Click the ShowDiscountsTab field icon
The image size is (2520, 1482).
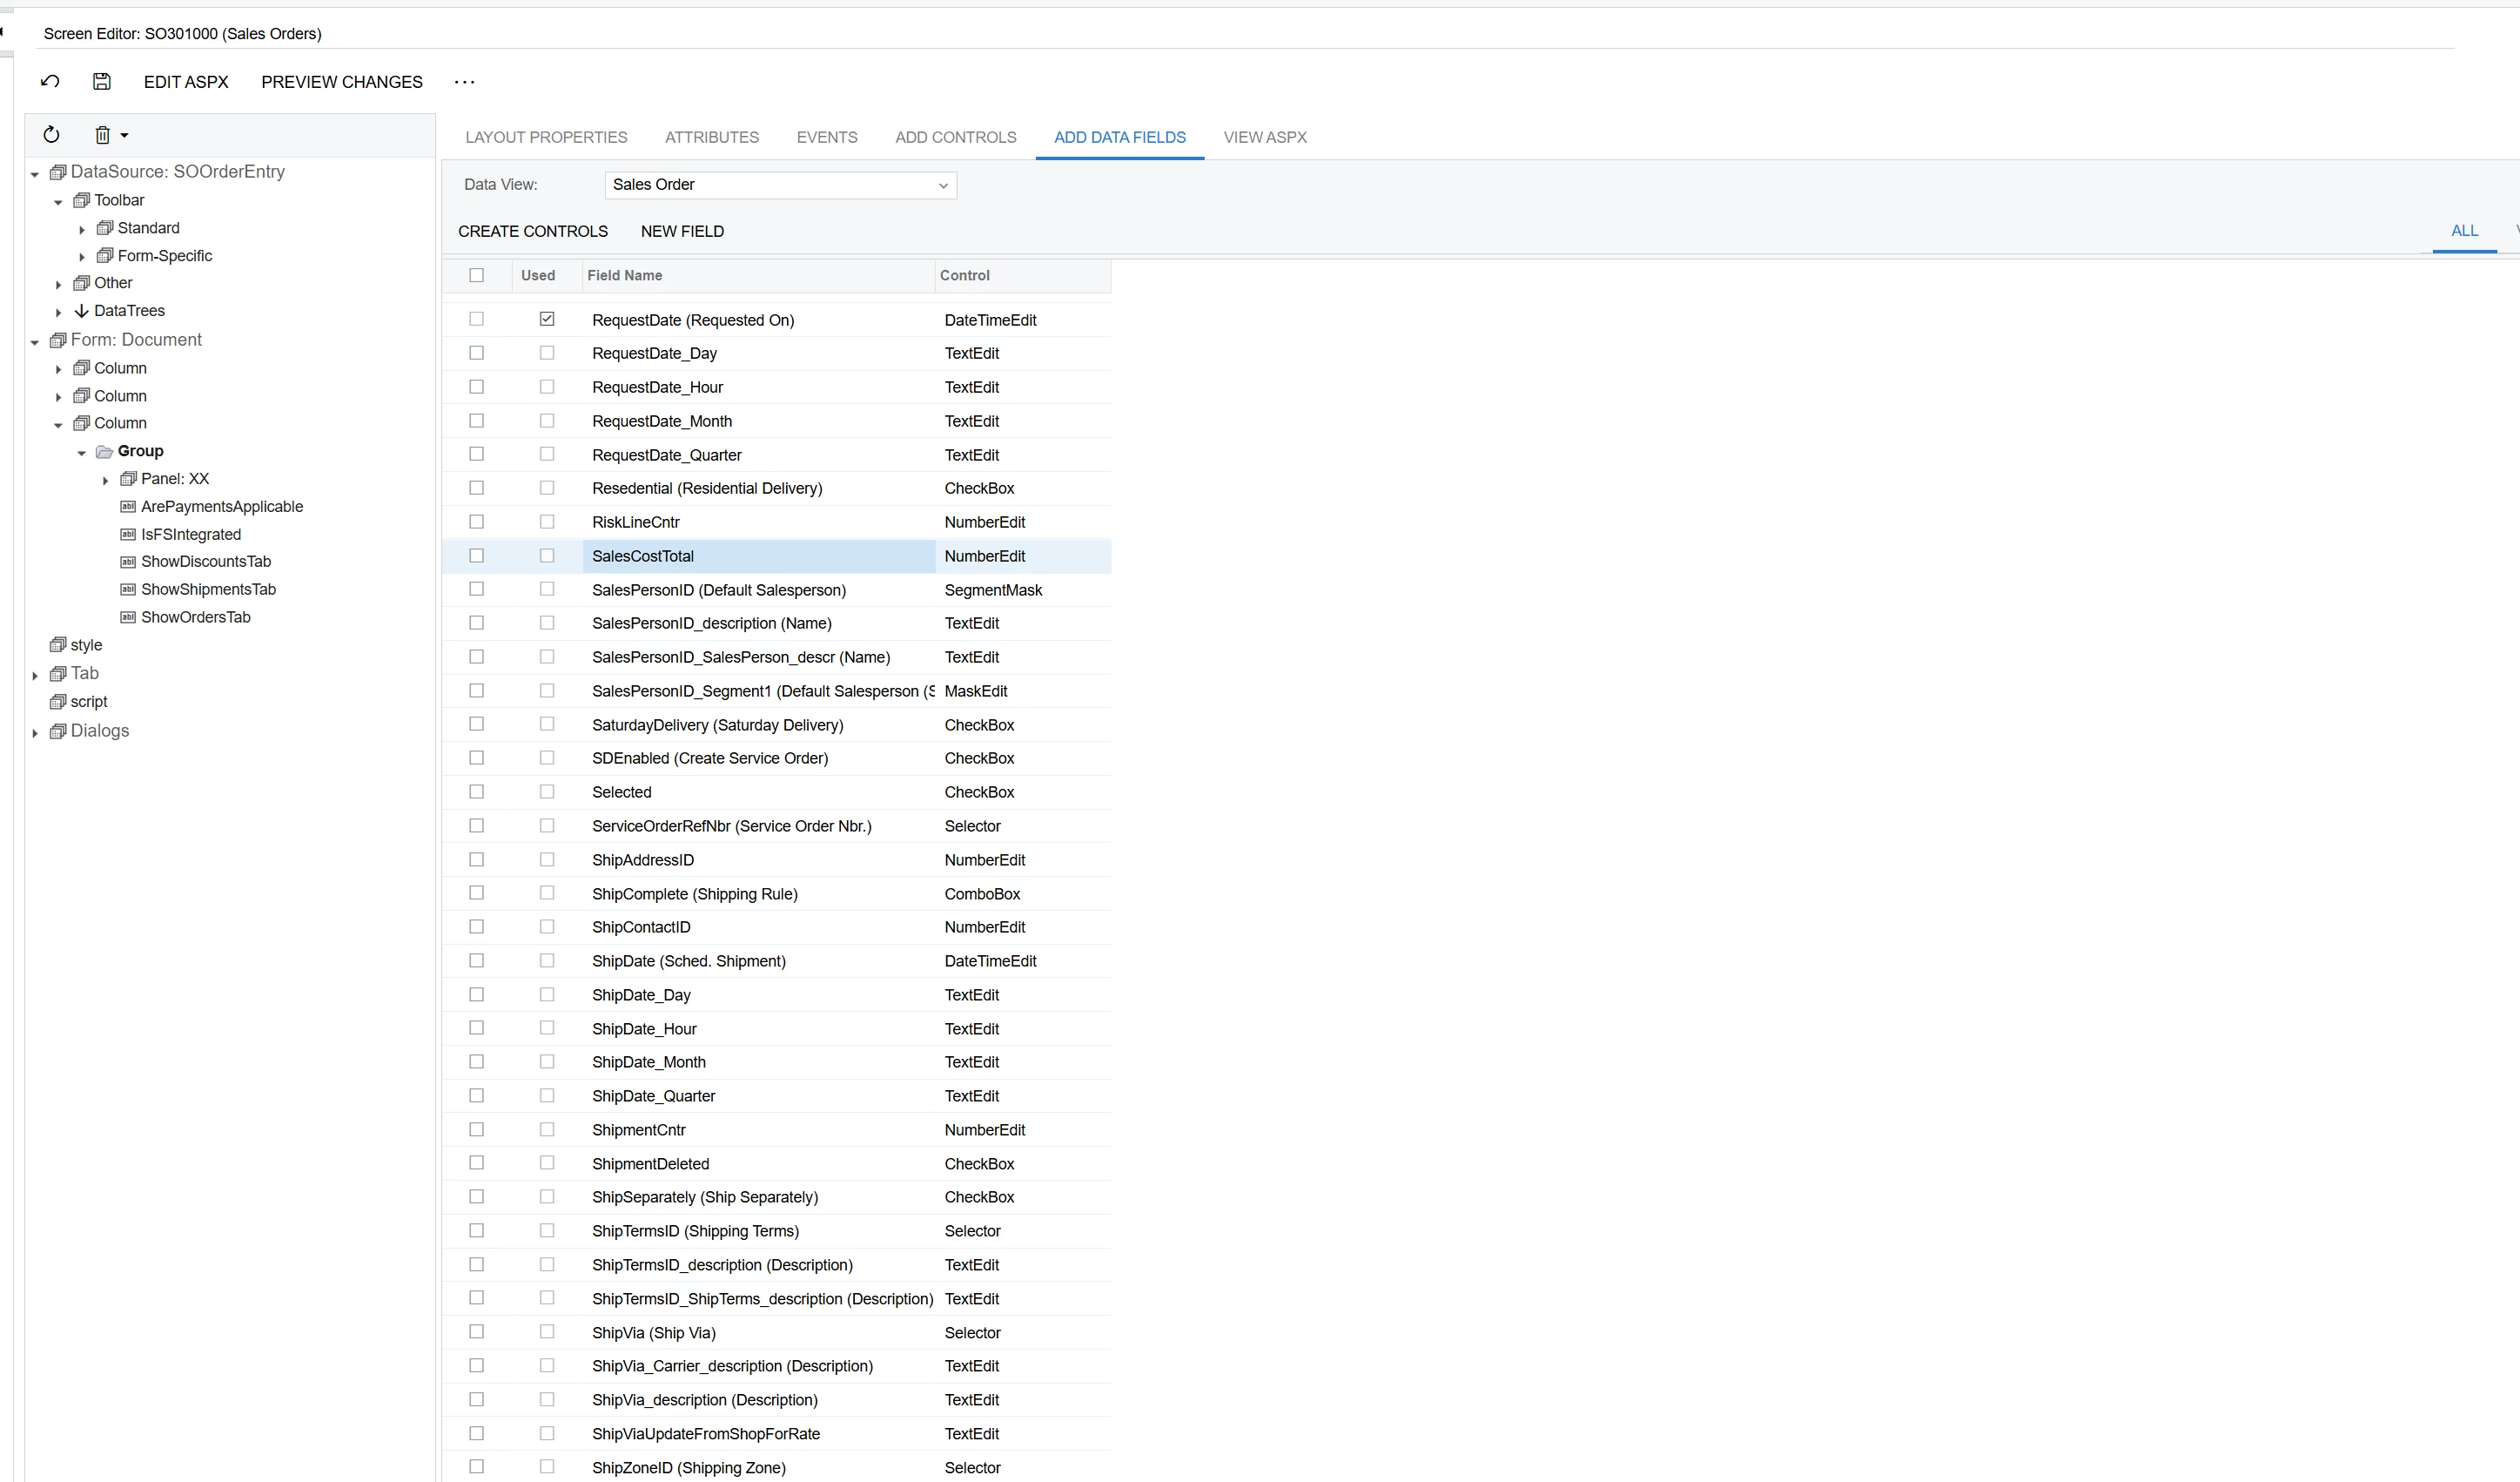(127, 562)
